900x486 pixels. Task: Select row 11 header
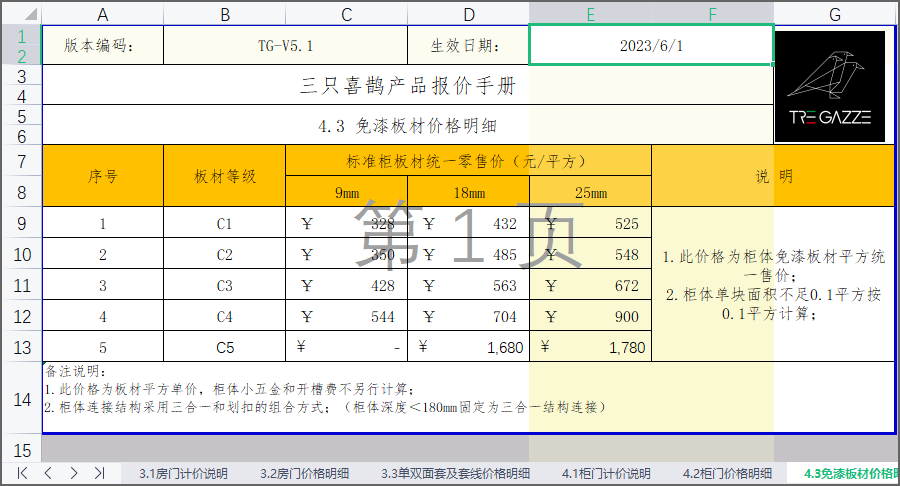pyautogui.click(x=21, y=285)
